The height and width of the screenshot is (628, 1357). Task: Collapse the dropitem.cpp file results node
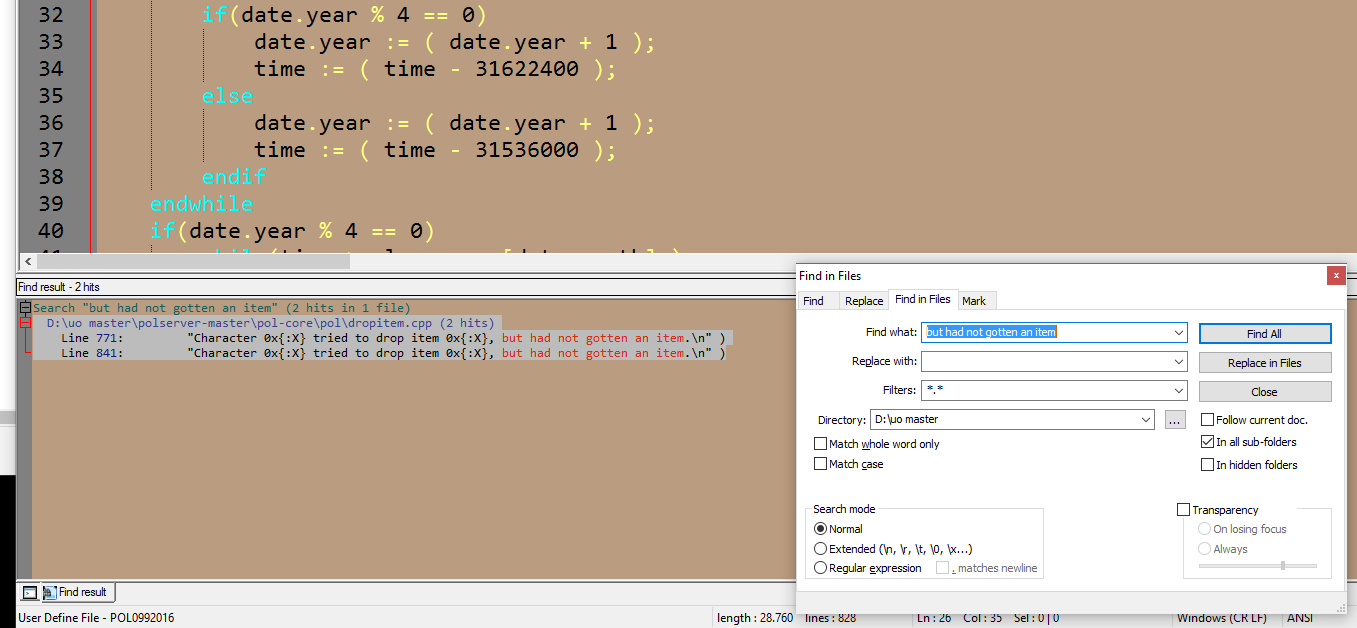[26, 323]
